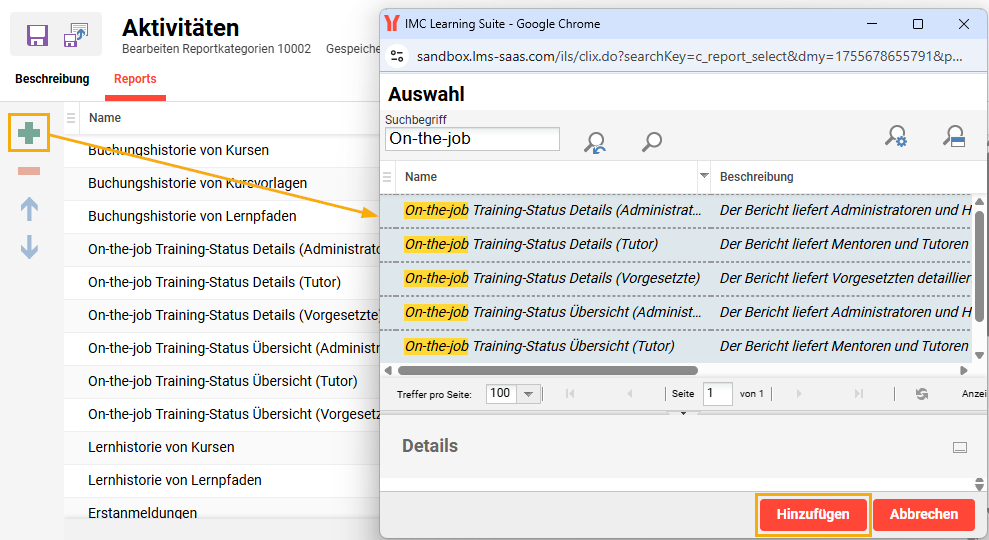The width and height of the screenshot is (989, 540).
Task: Click the save search magnifier icon
Action: (x=954, y=137)
